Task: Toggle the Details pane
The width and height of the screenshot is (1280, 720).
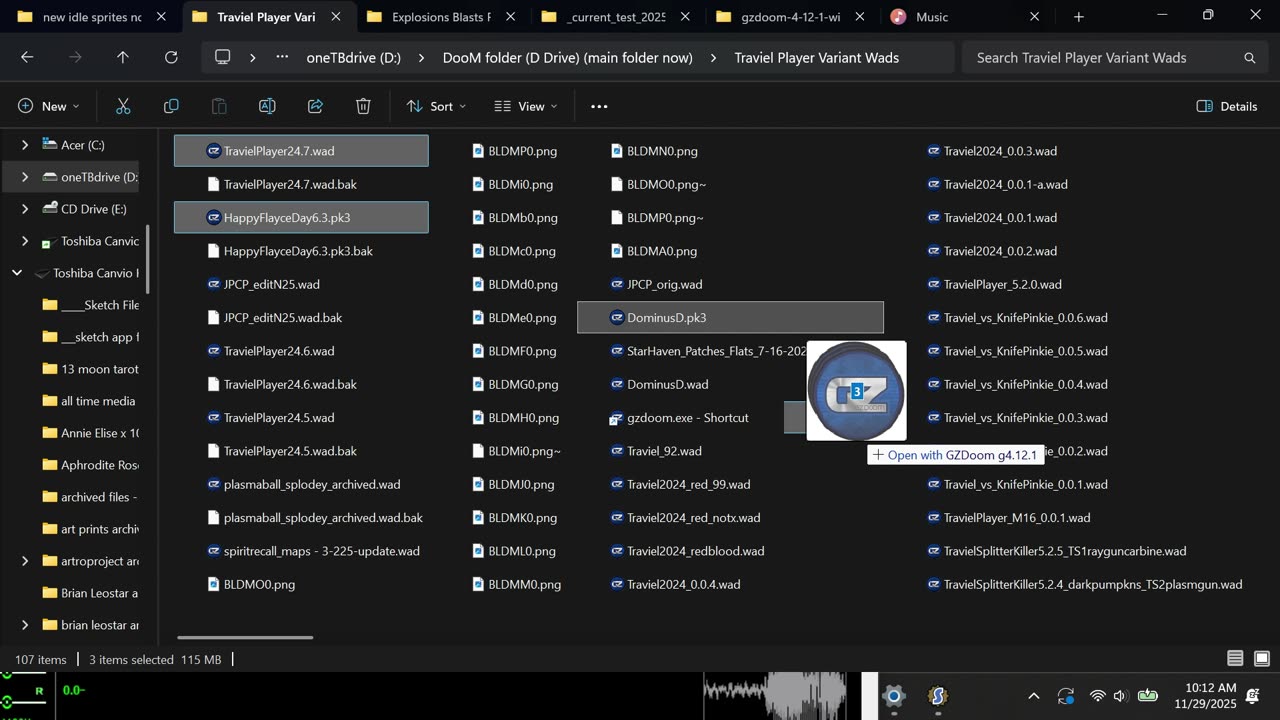Action: click(x=1227, y=106)
